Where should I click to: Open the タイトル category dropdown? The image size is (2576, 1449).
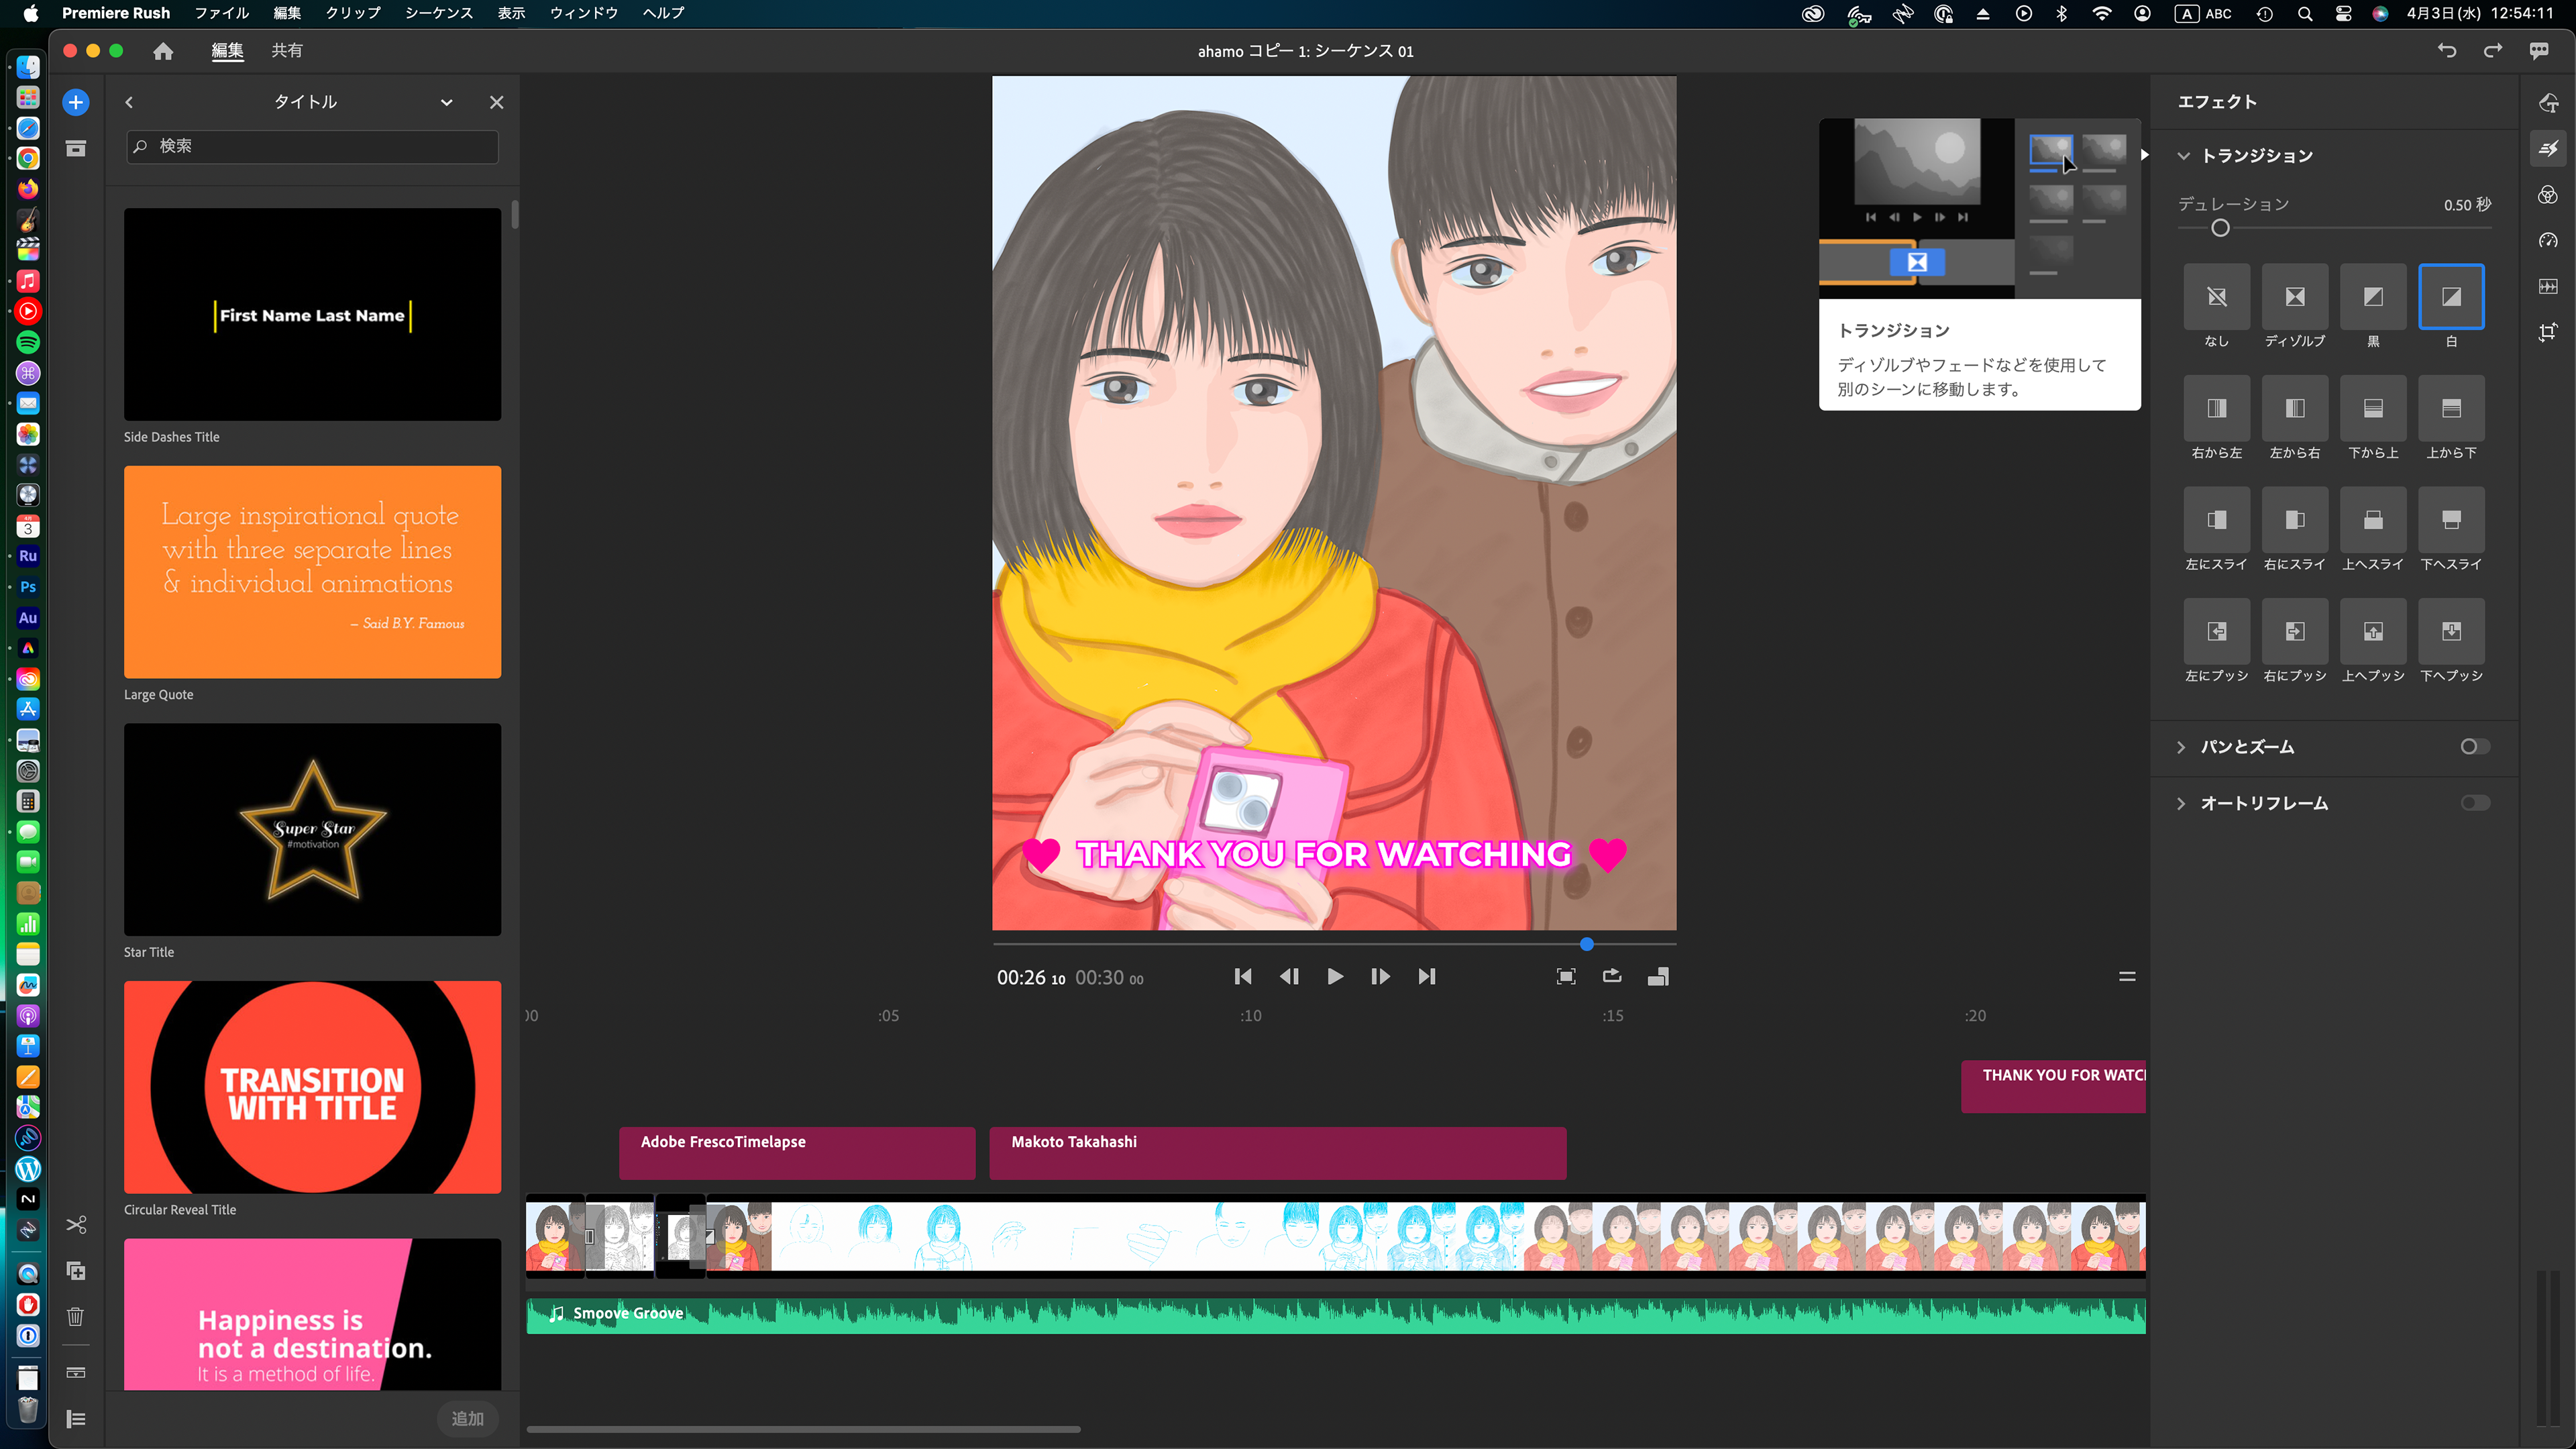click(x=447, y=102)
